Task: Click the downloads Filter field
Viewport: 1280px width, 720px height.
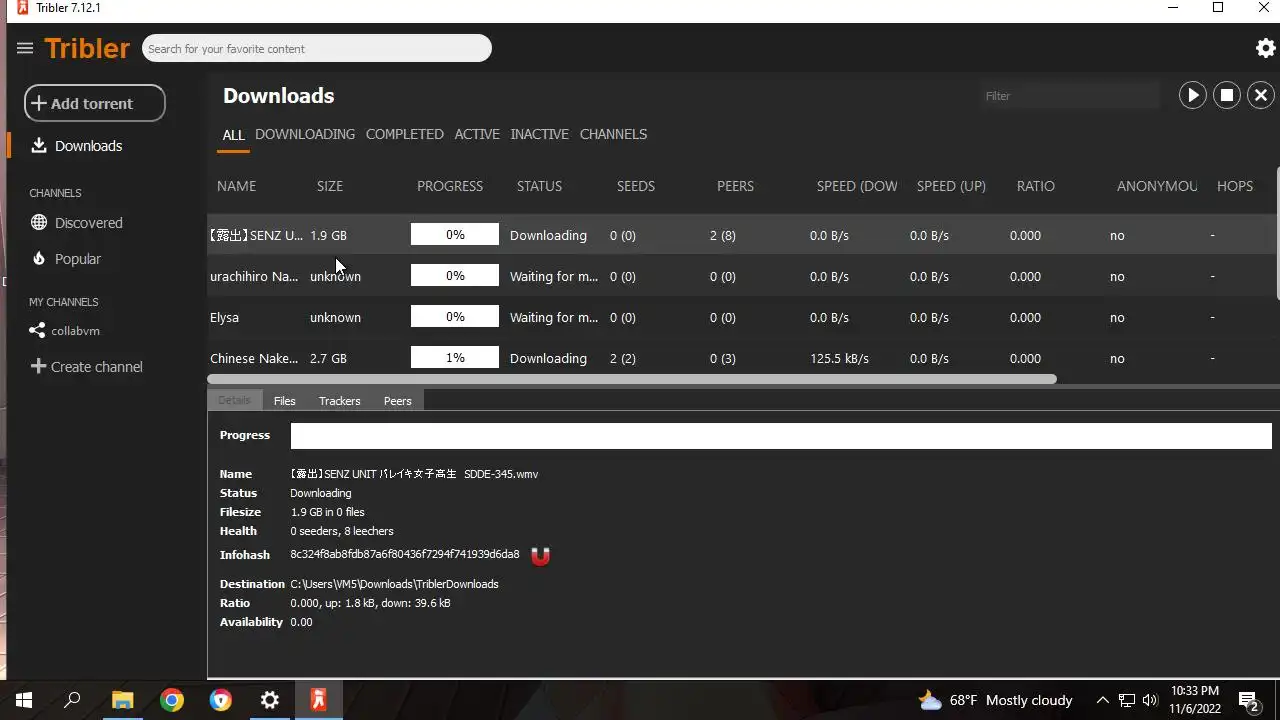Action: point(1069,96)
